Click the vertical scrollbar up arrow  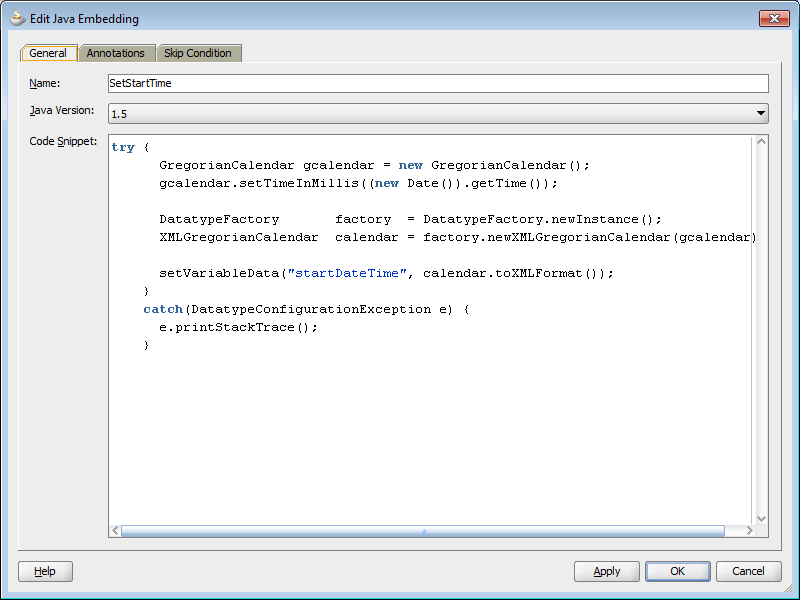coord(761,142)
